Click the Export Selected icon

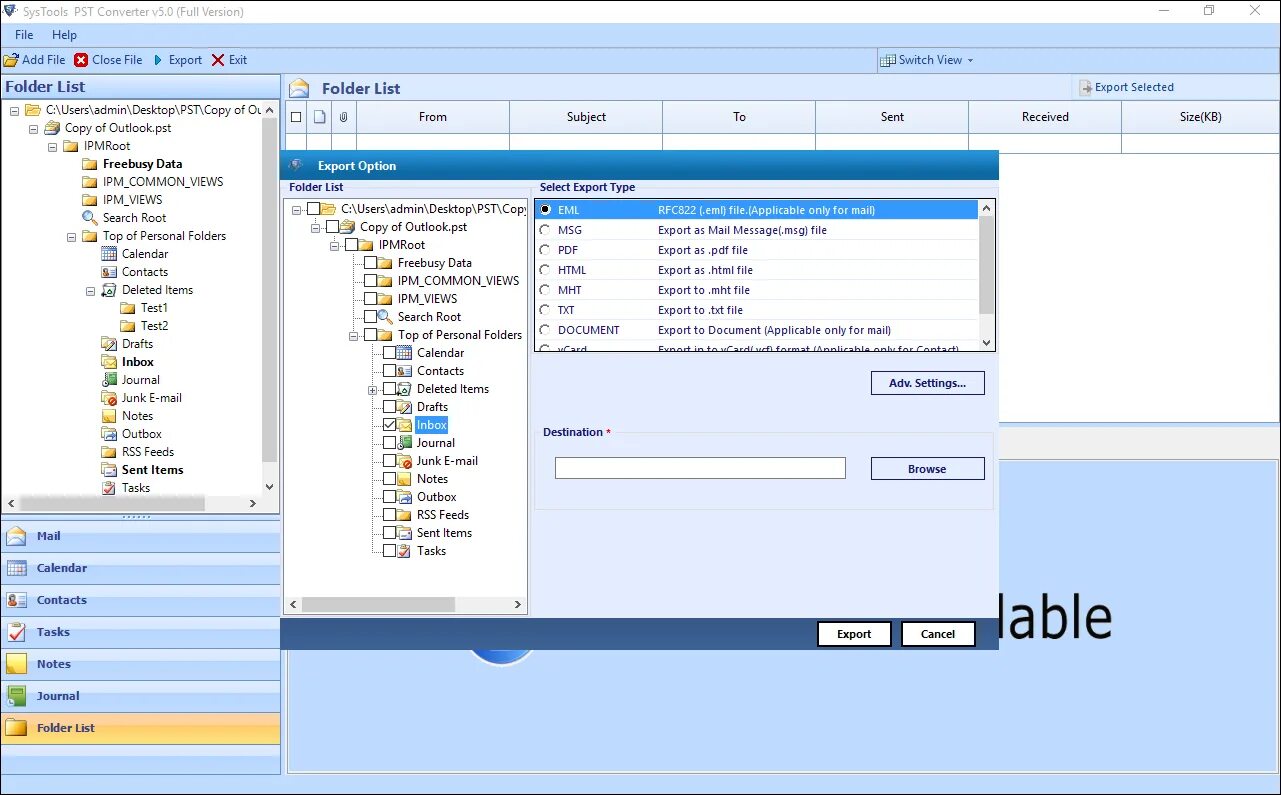pos(1085,88)
